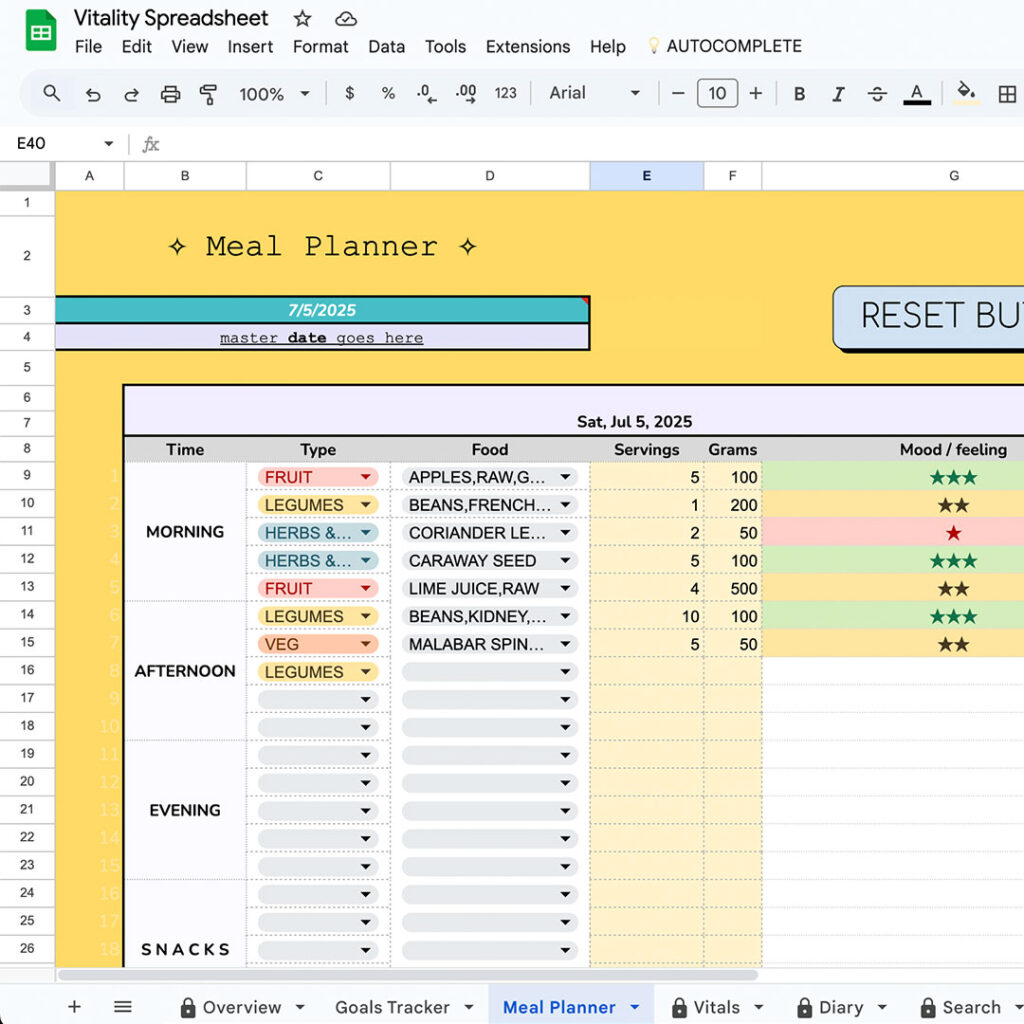Select grams value 500 for lime juice
This screenshot has width=1024, height=1024.
pos(733,588)
